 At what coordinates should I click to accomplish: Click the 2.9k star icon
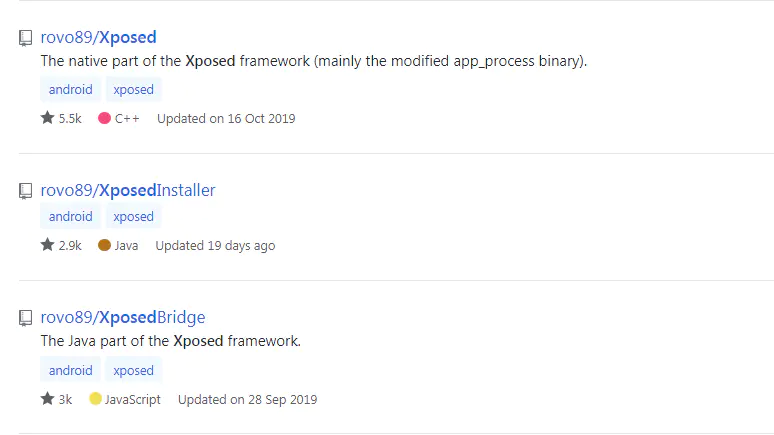tap(47, 245)
